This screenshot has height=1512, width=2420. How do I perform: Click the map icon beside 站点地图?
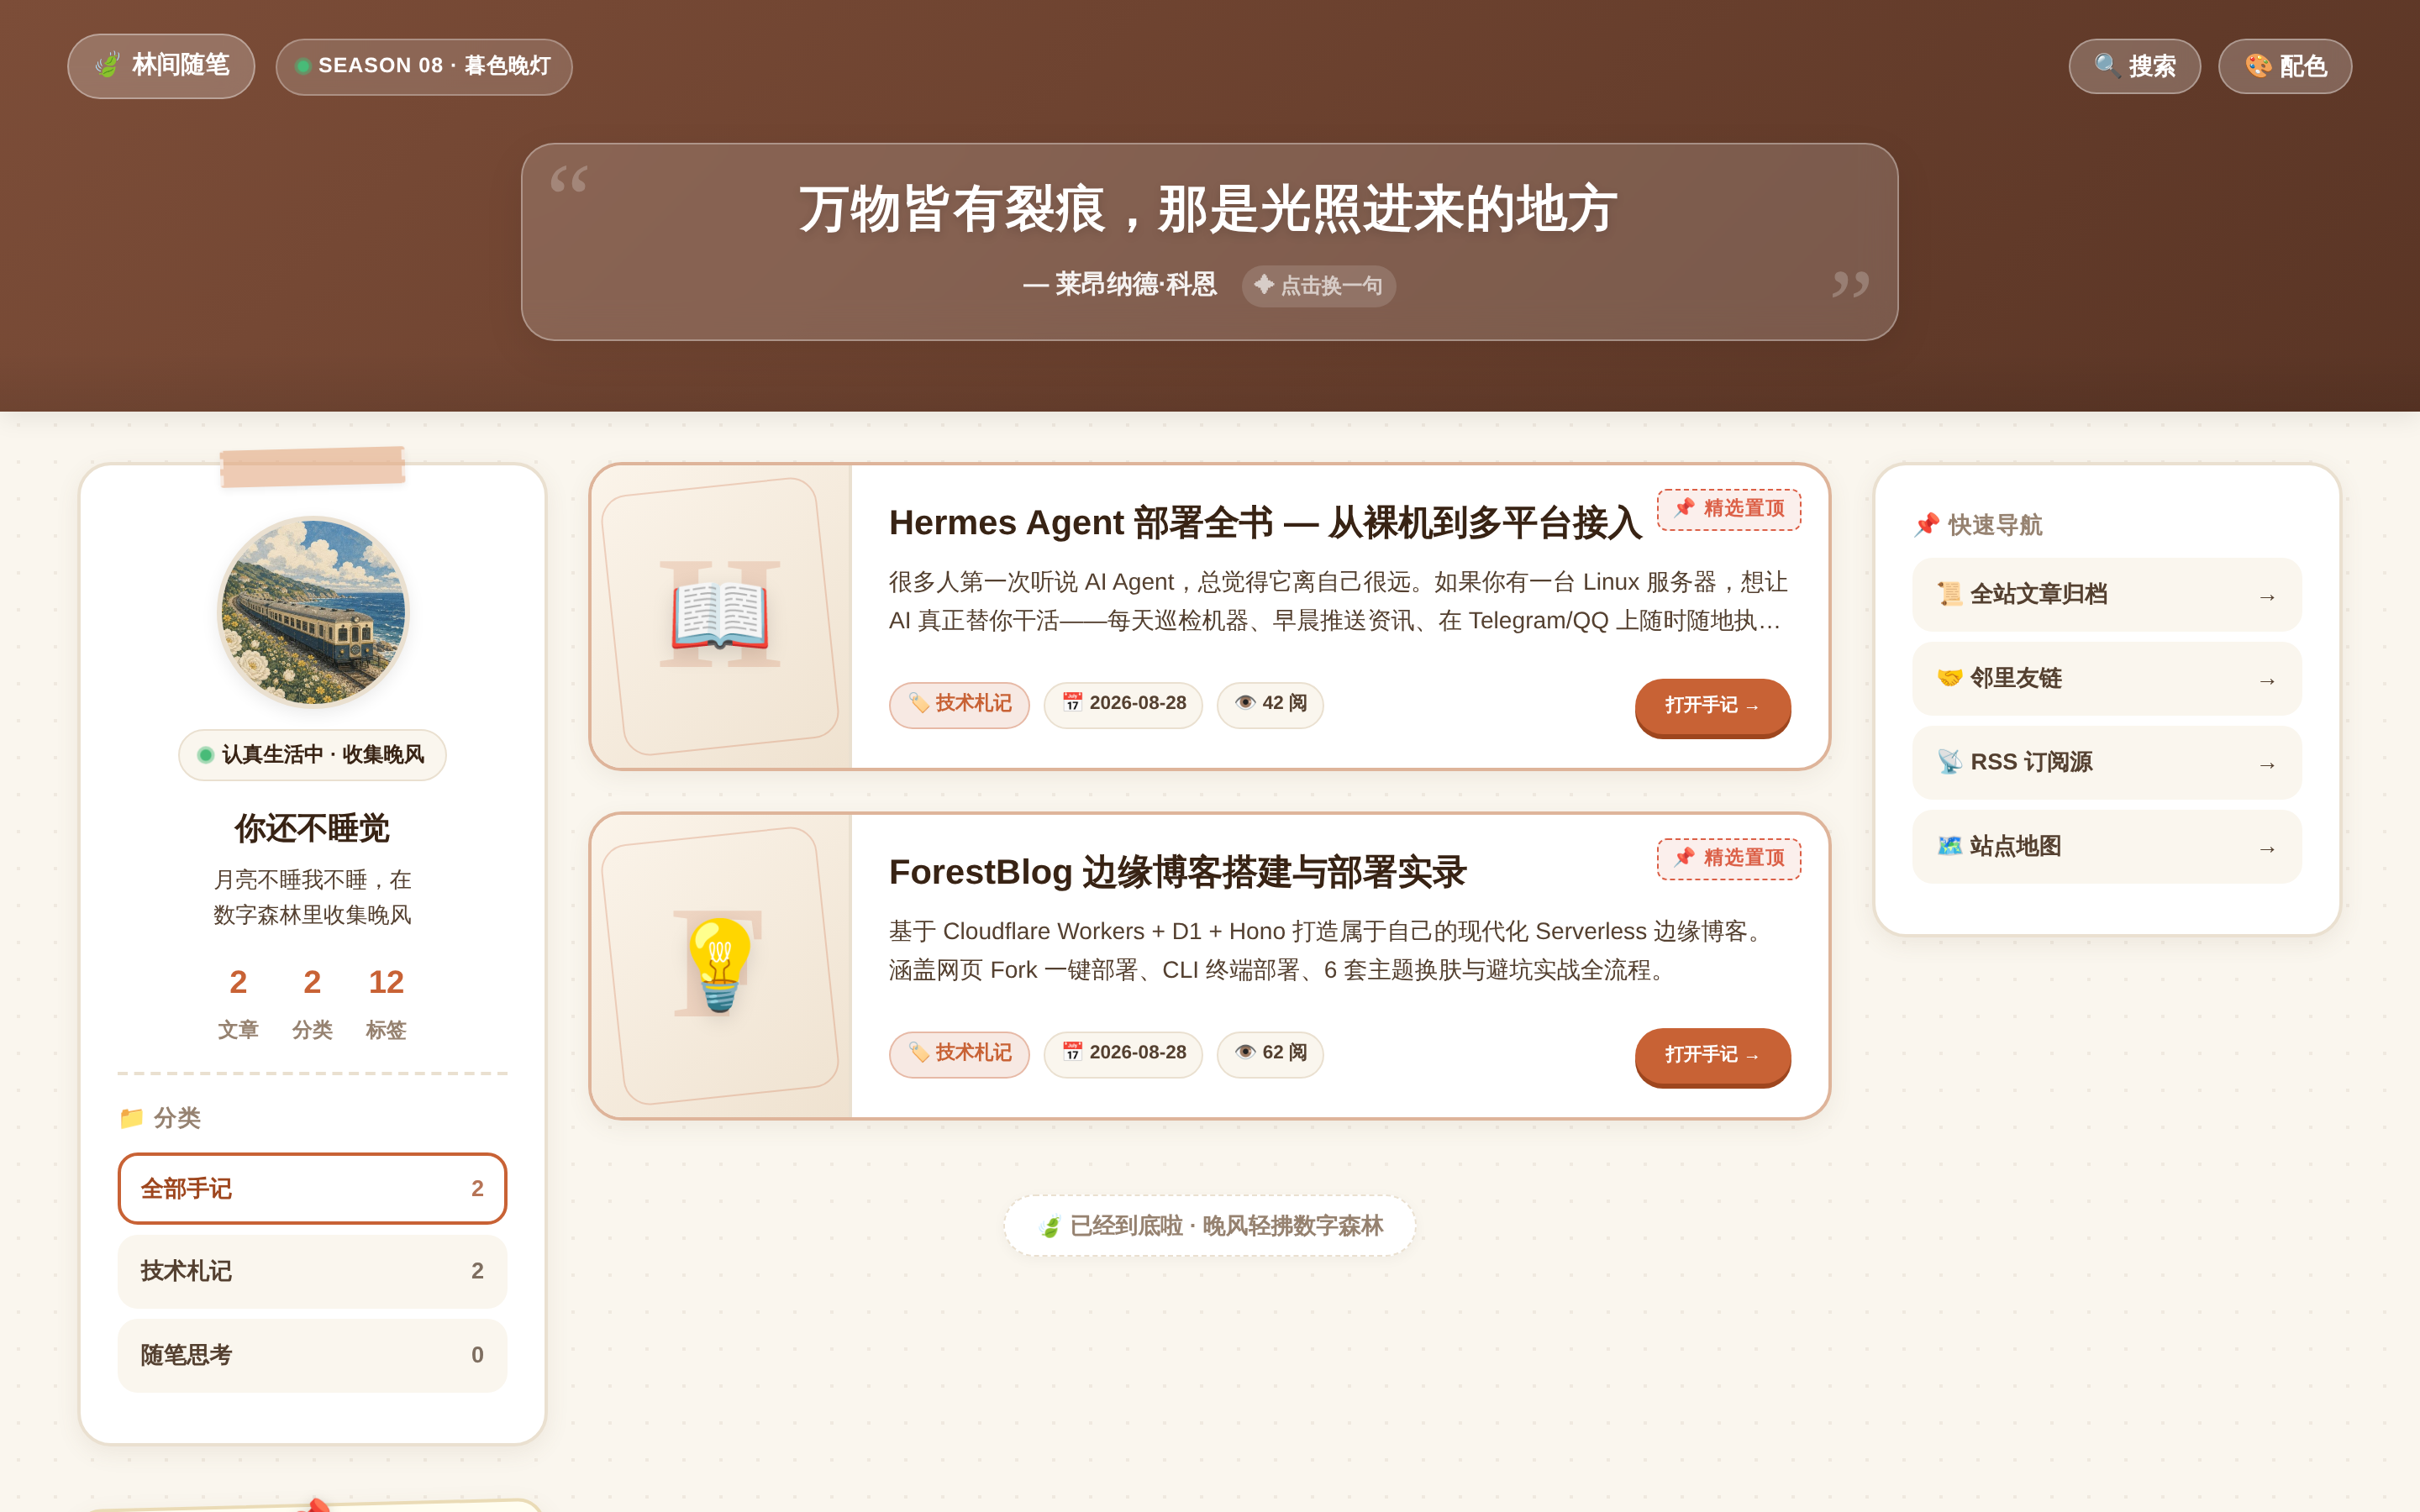[1949, 846]
